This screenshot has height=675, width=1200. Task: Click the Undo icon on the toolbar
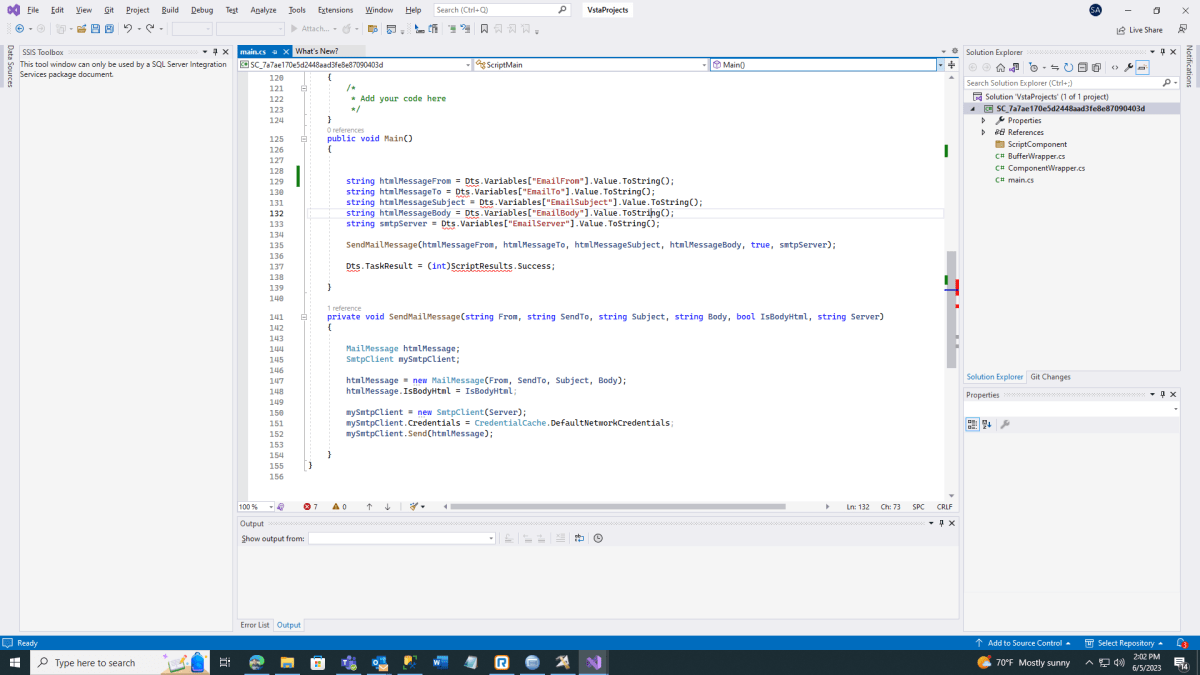coord(128,29)
